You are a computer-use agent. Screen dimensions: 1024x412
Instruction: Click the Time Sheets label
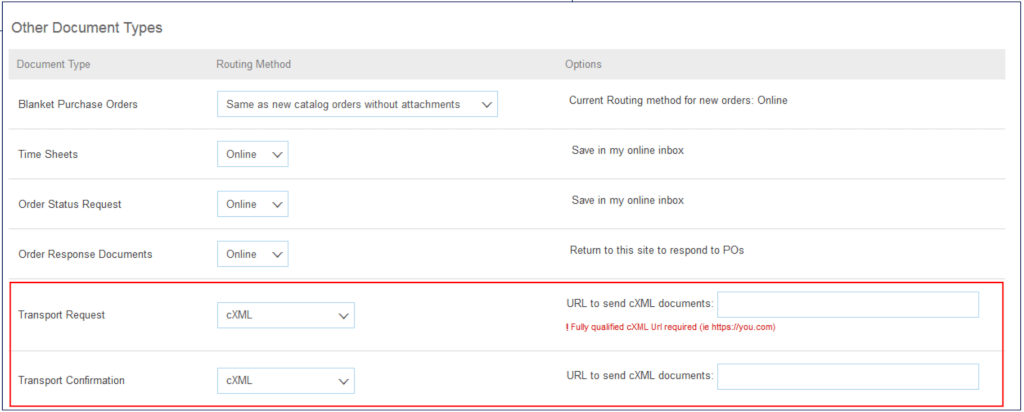pyautogui.click(x=48, y=154)
